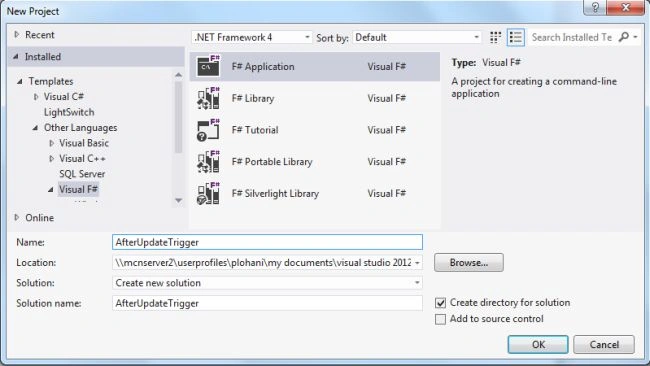Select SQL Server in templates tree
This screenshot has height=366, width=650.
[x=82, y=174]
